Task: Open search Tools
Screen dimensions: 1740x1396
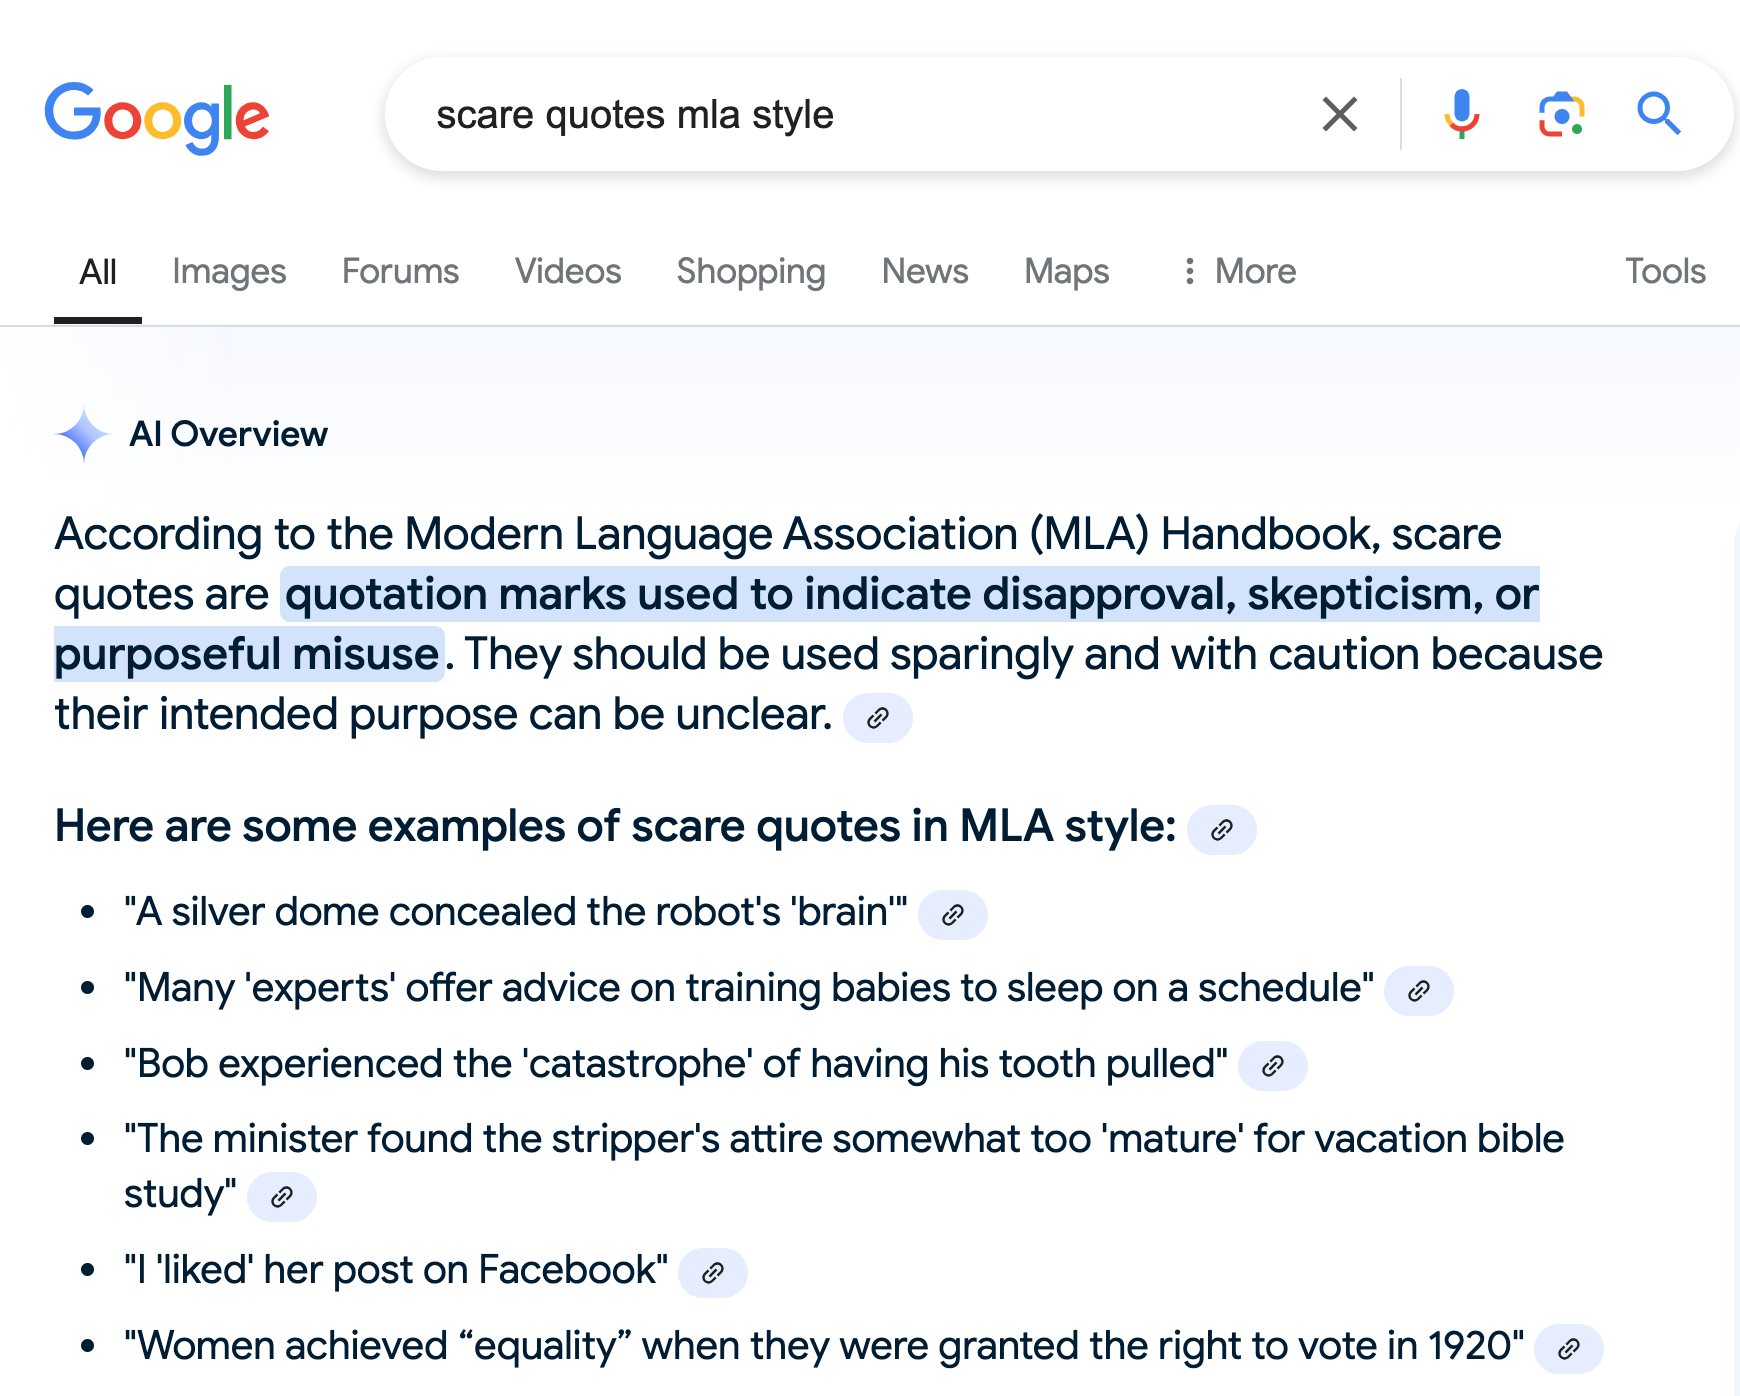Action: (x=1663, y=271)
